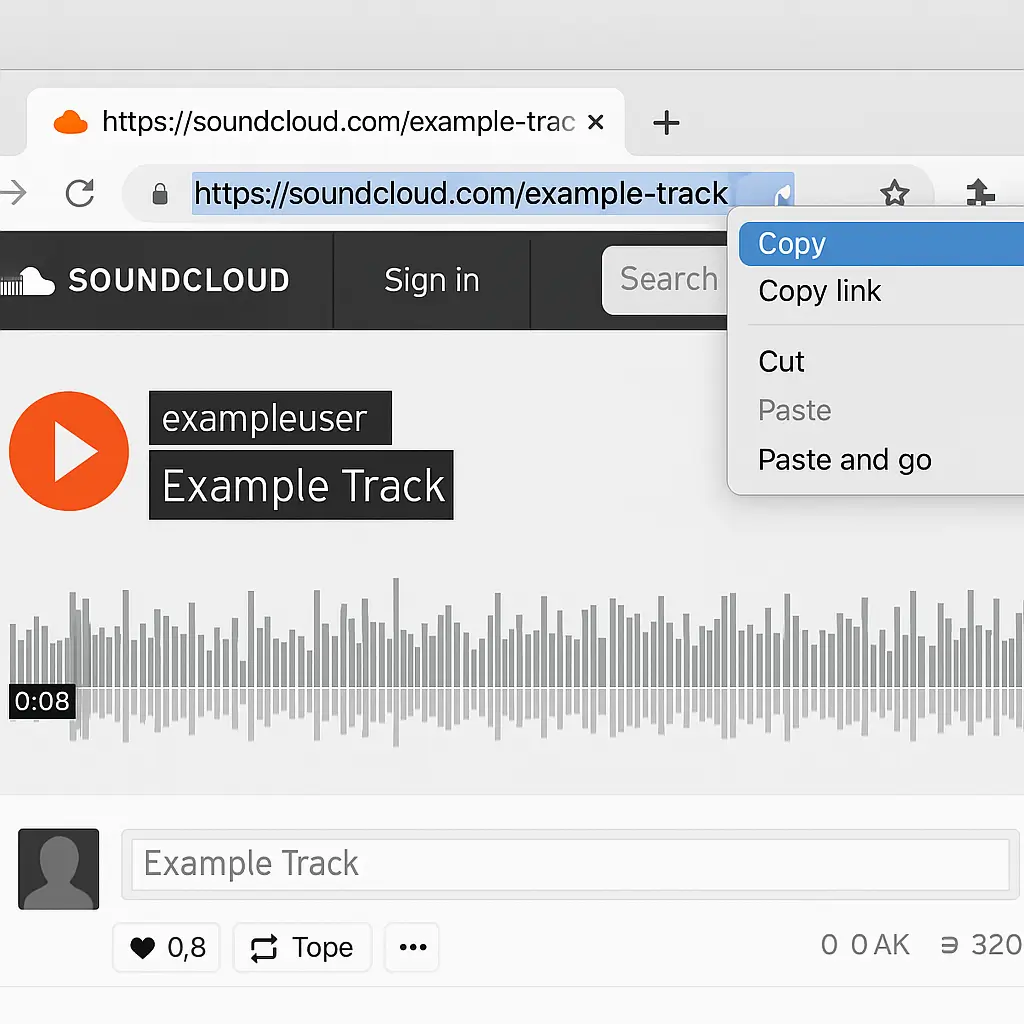This screenshot has height=1024, width=1024.
Task: Open a new tab with plus button
Action: click(666, 123)
